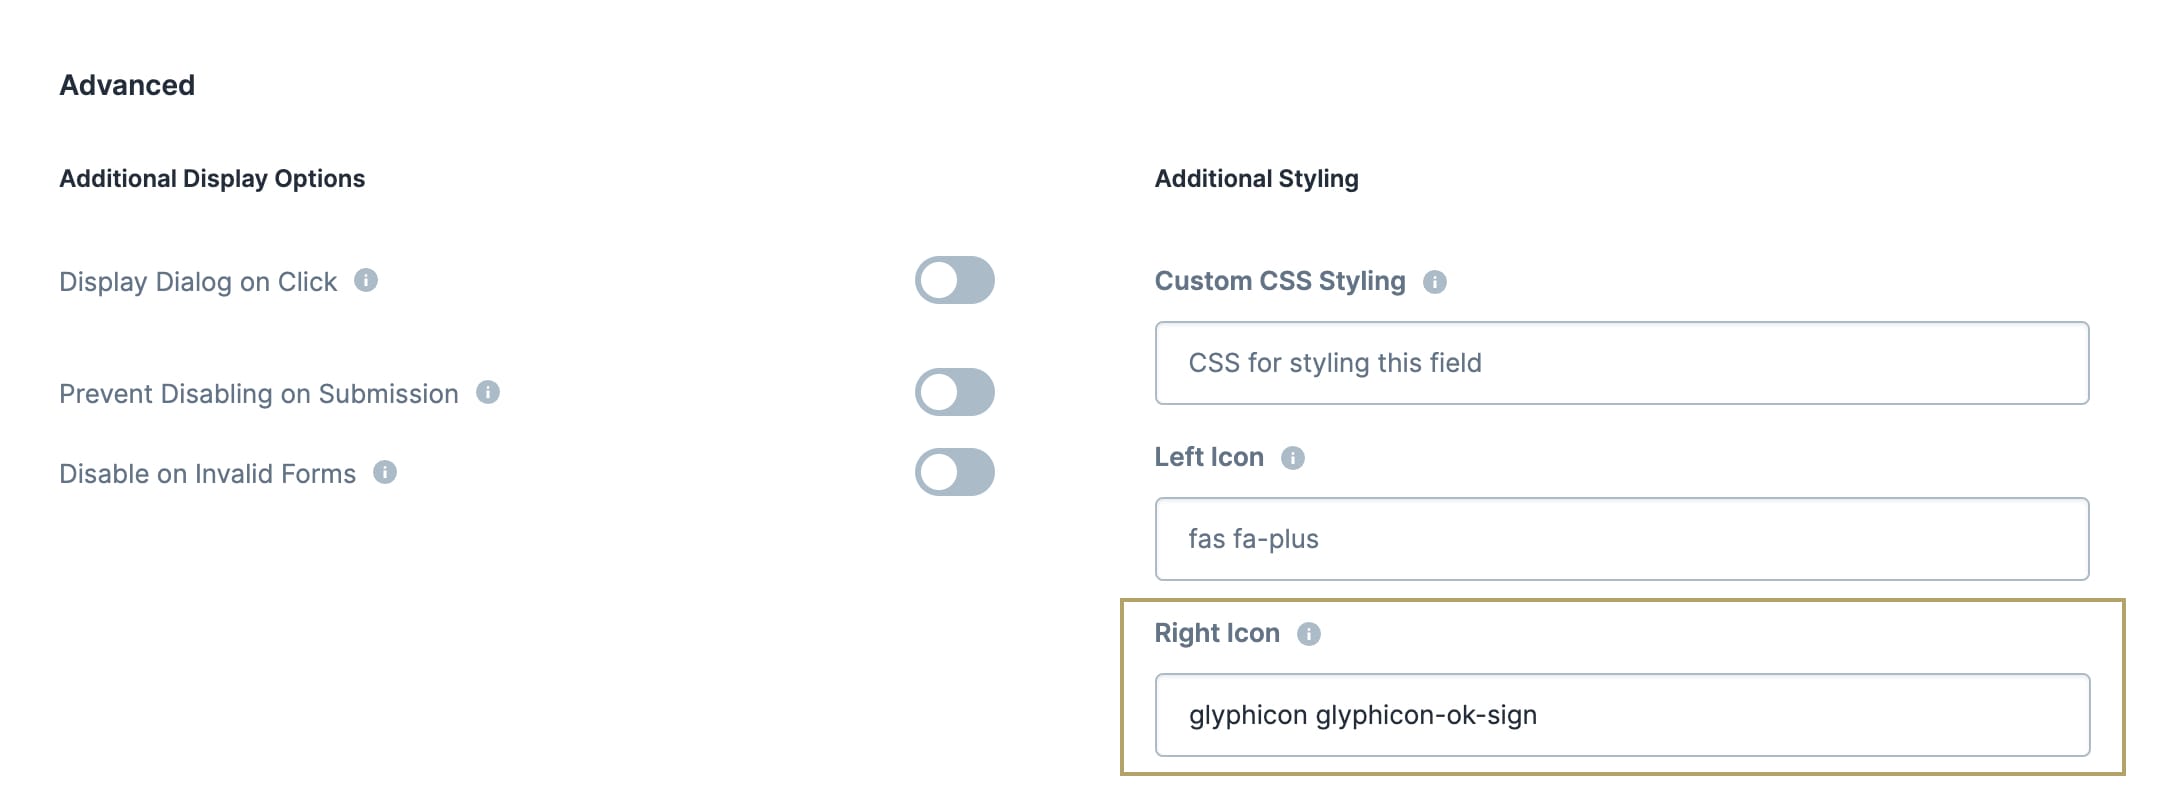Click the Disable on Invalid Forms label
Viewport: 2180px width, 798px height.
[208, 474]
